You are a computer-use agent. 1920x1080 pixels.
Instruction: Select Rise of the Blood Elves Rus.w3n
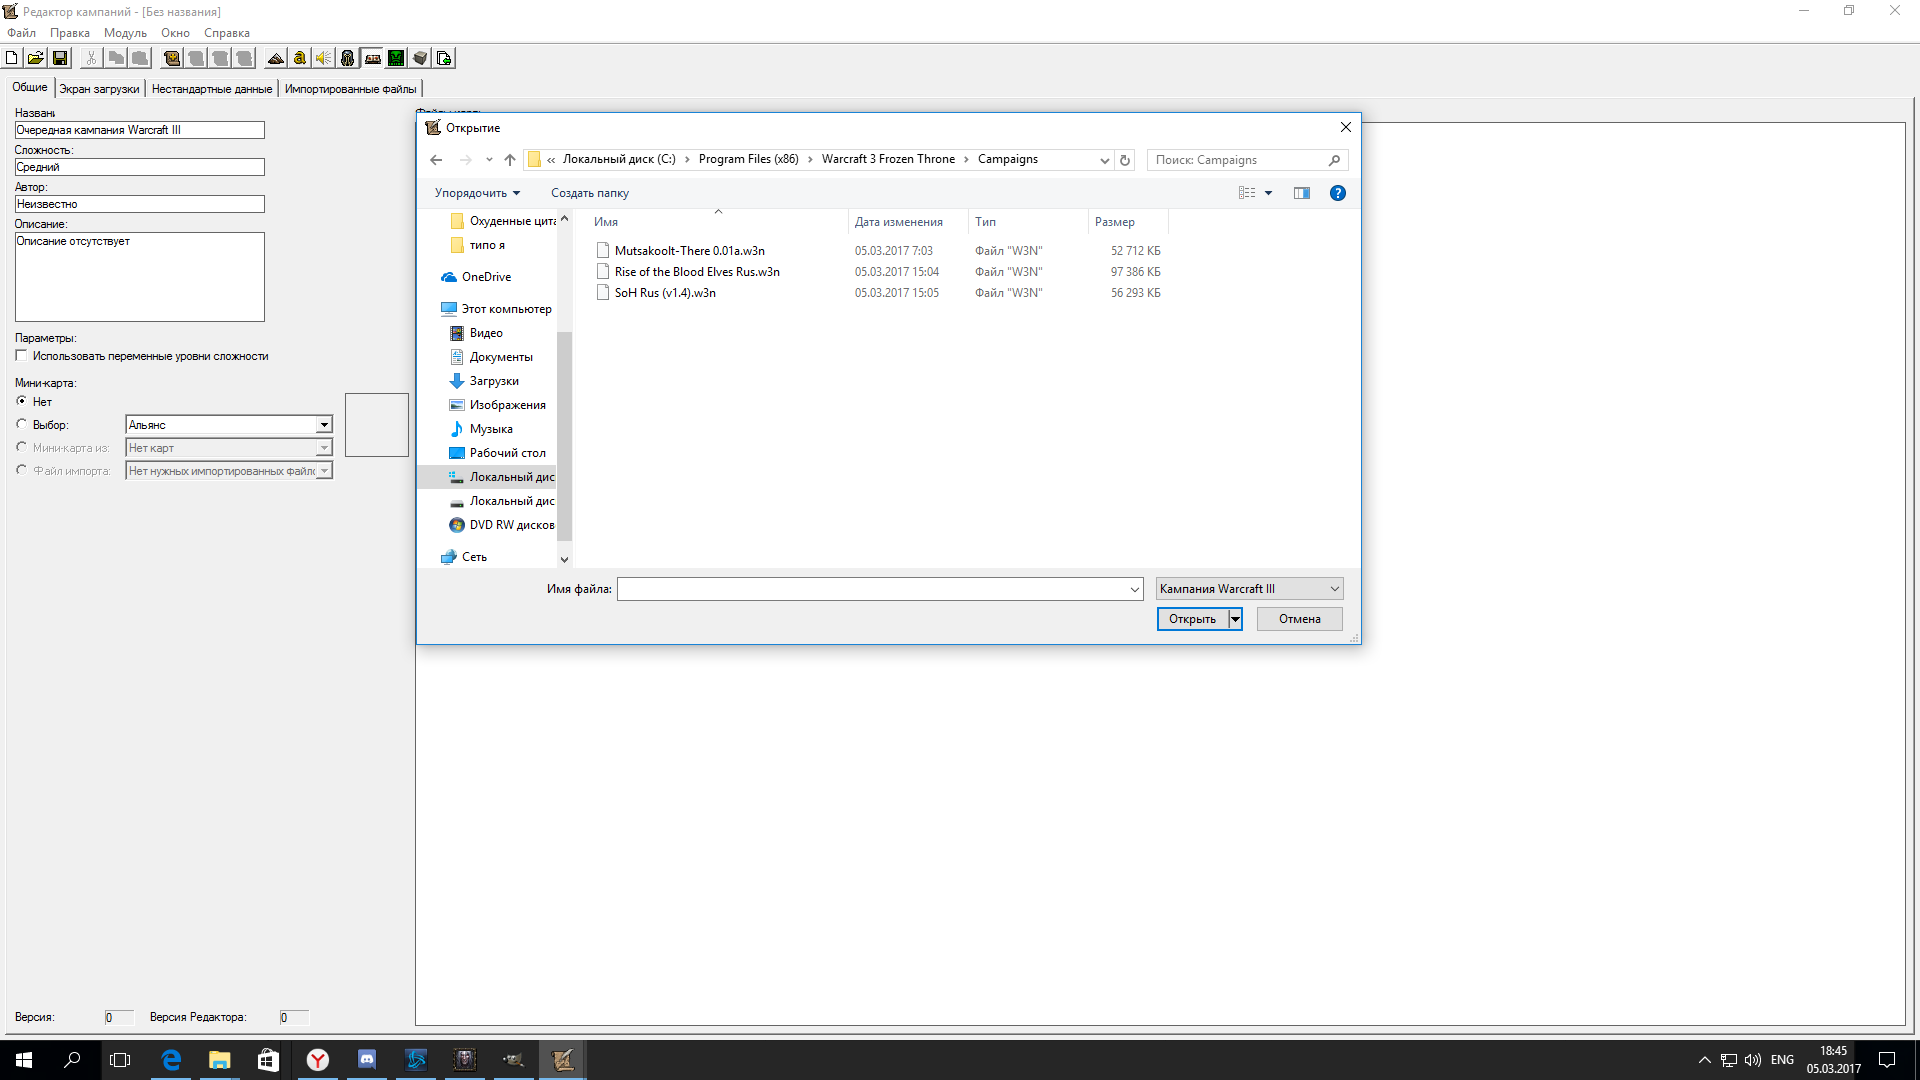tap(696, 272)
